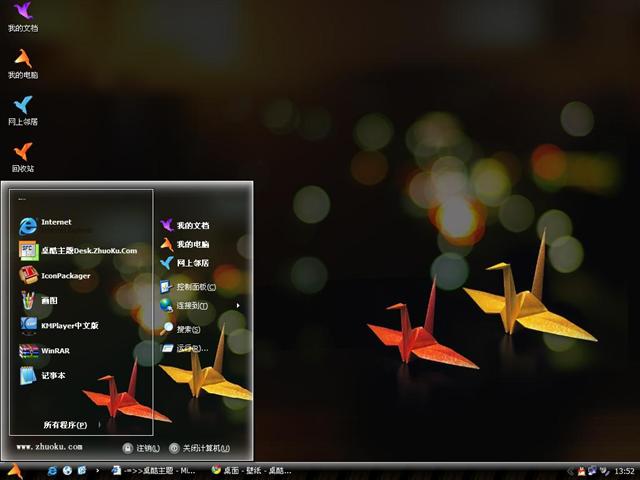Image resolution: width=640 pixels, height=480 pixels.
Task: Open 我的电脑 in the Start menu right column
Action: point(185,244)
